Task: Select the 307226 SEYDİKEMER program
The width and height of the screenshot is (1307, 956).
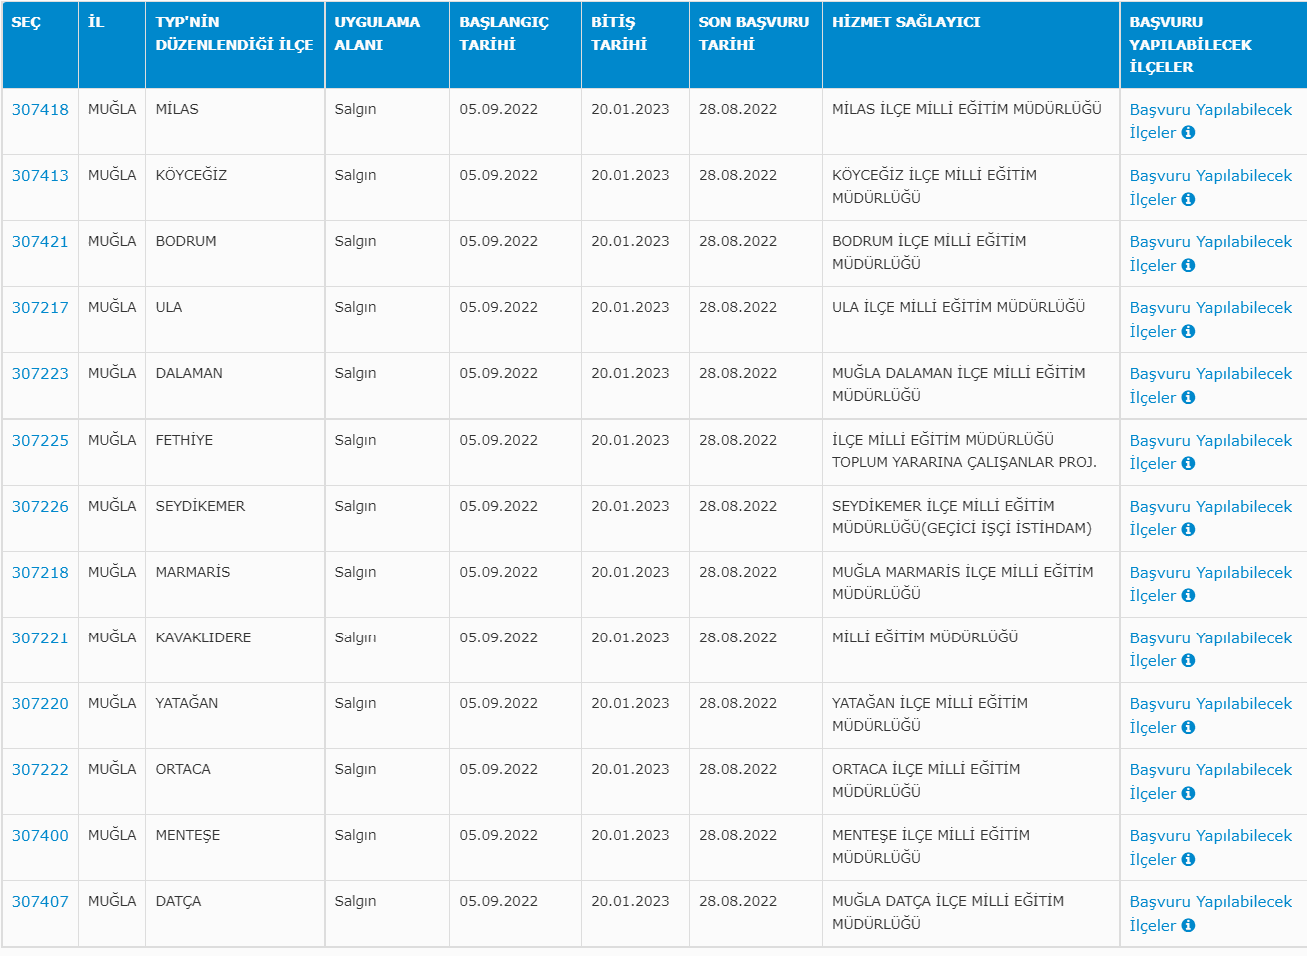Action: [40, 507]
